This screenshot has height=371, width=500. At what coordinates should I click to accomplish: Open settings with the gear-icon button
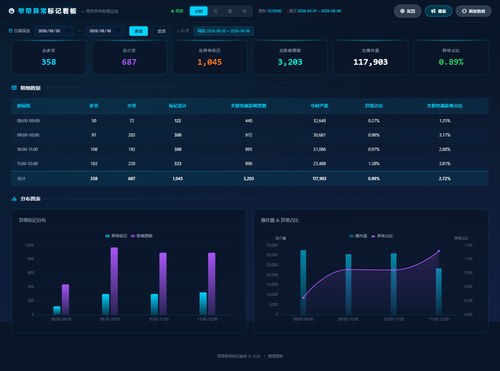[x=407, y=11]
